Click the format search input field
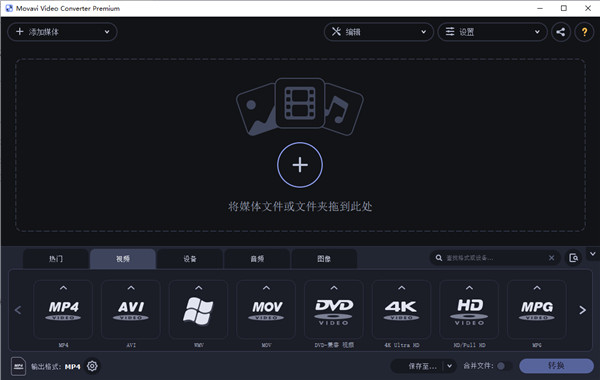 click(495, 258)
